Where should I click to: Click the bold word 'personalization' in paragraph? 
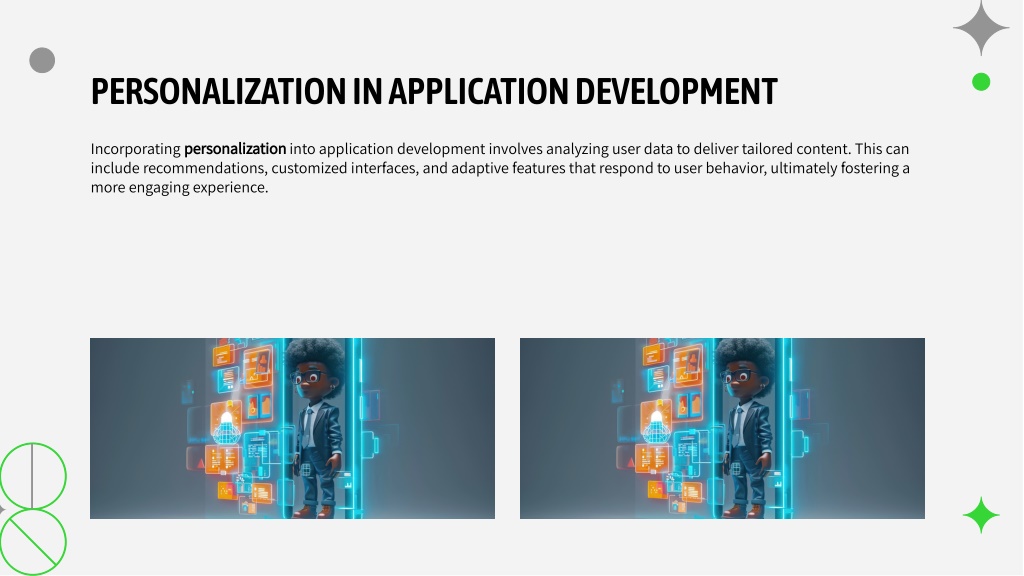click(235, 149)
